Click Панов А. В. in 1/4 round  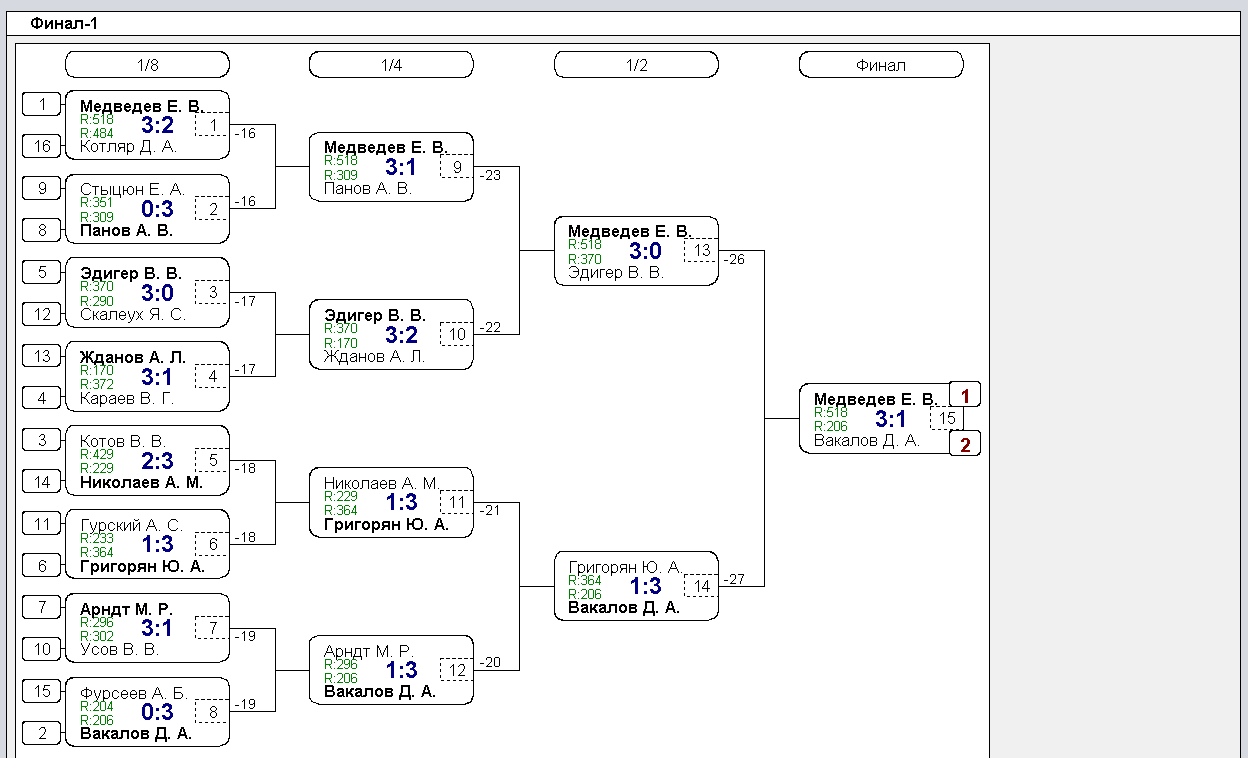click(368, 188)
